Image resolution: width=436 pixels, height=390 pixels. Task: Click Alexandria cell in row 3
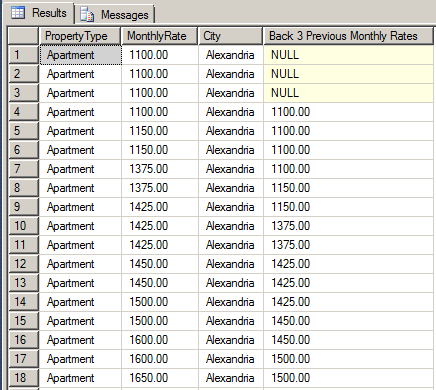tap(231, 93)
